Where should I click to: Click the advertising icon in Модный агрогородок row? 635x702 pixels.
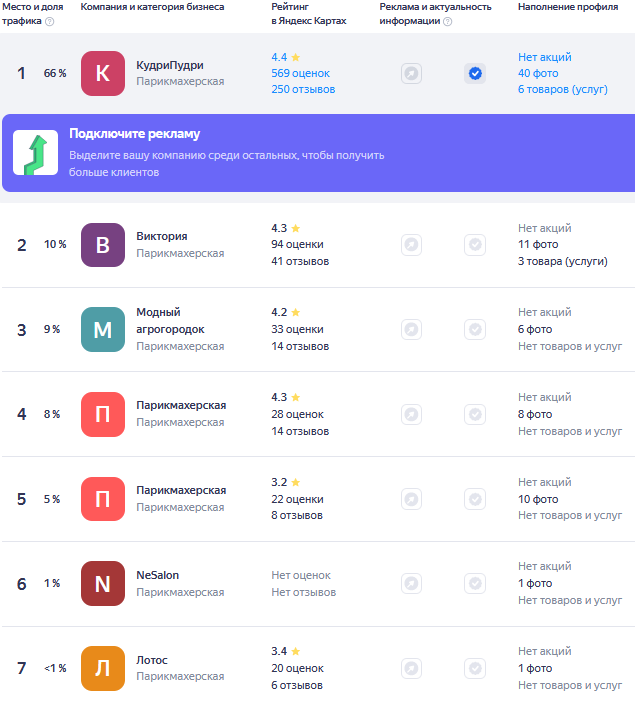[x=411, y=330]
